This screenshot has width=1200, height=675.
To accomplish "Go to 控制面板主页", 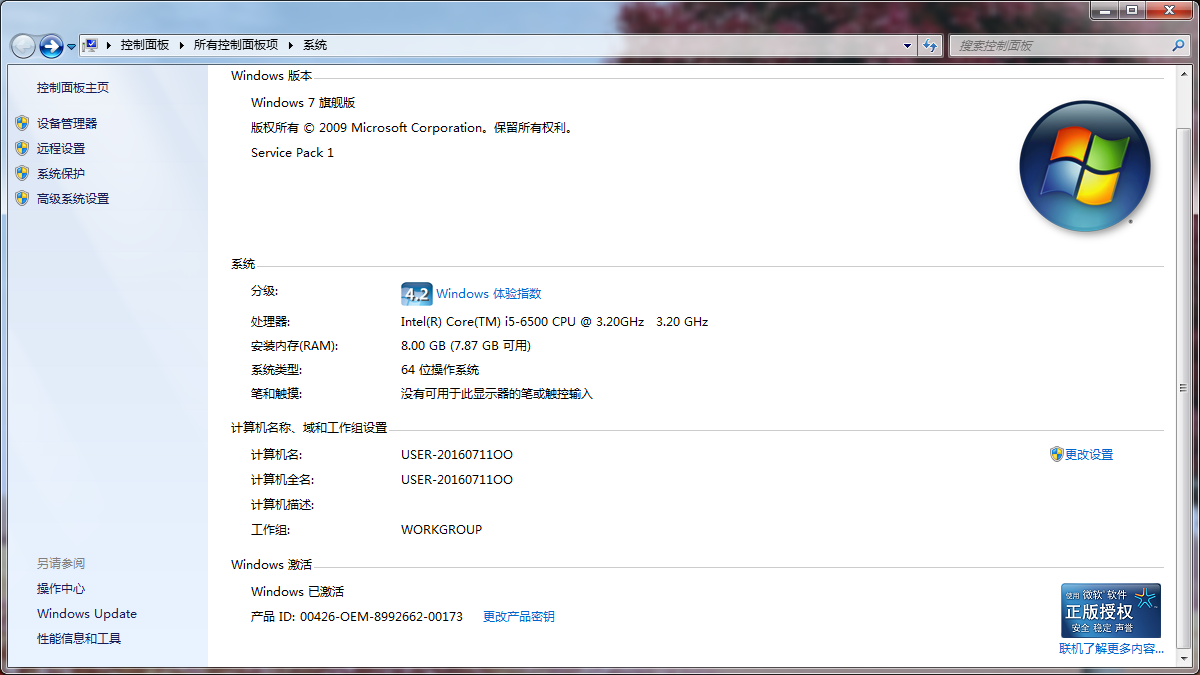I will pos(73,88).
